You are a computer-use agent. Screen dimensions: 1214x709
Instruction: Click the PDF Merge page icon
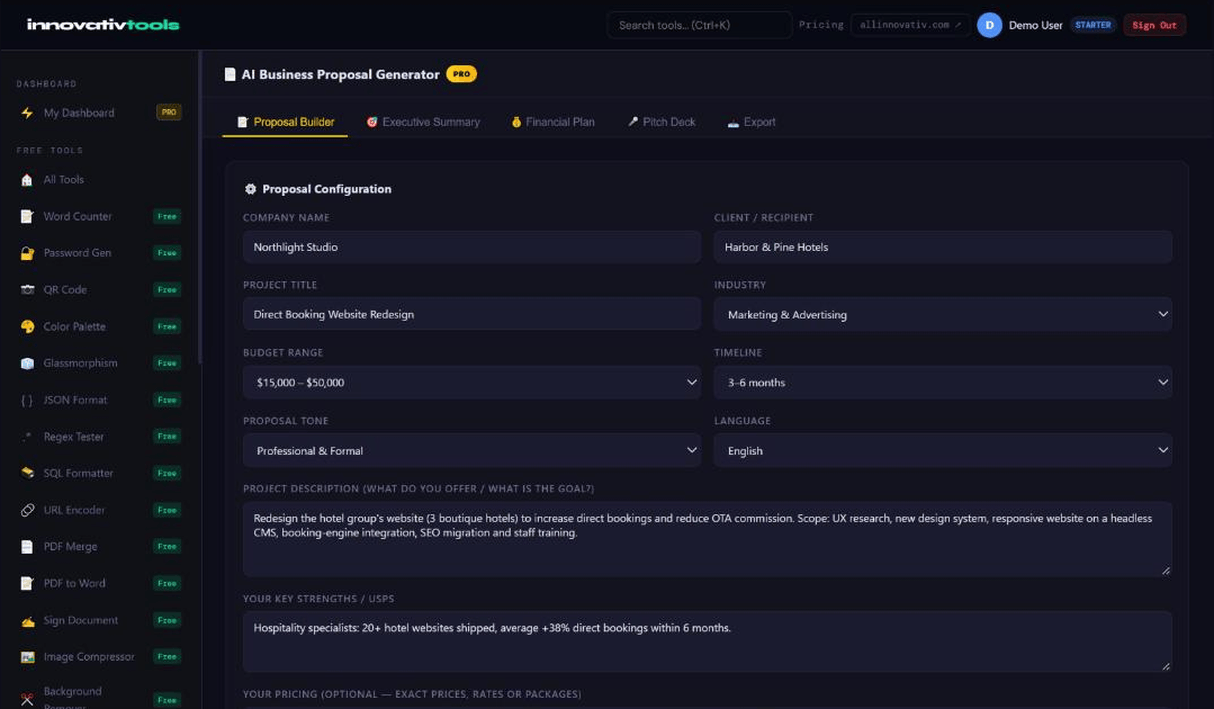(27, 547)
